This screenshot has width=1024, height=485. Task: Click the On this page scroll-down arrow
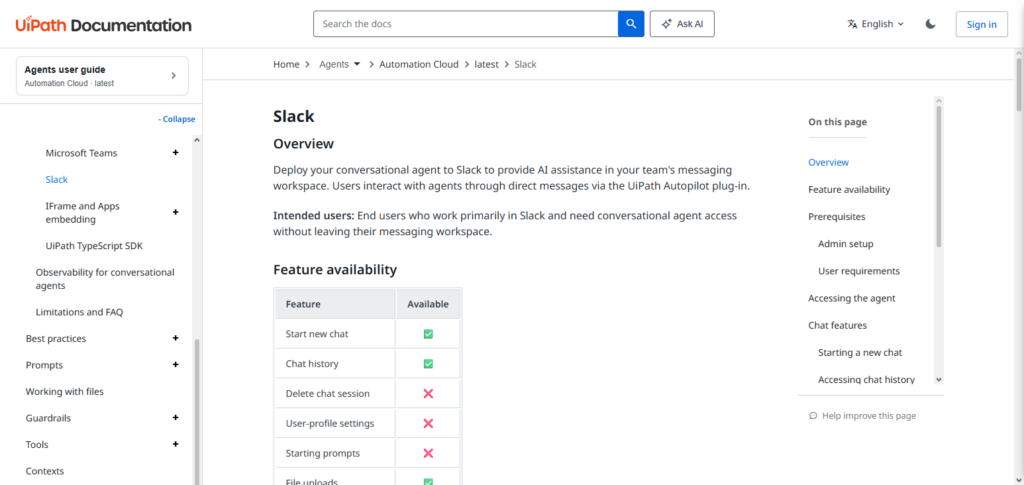click(938, 379)
